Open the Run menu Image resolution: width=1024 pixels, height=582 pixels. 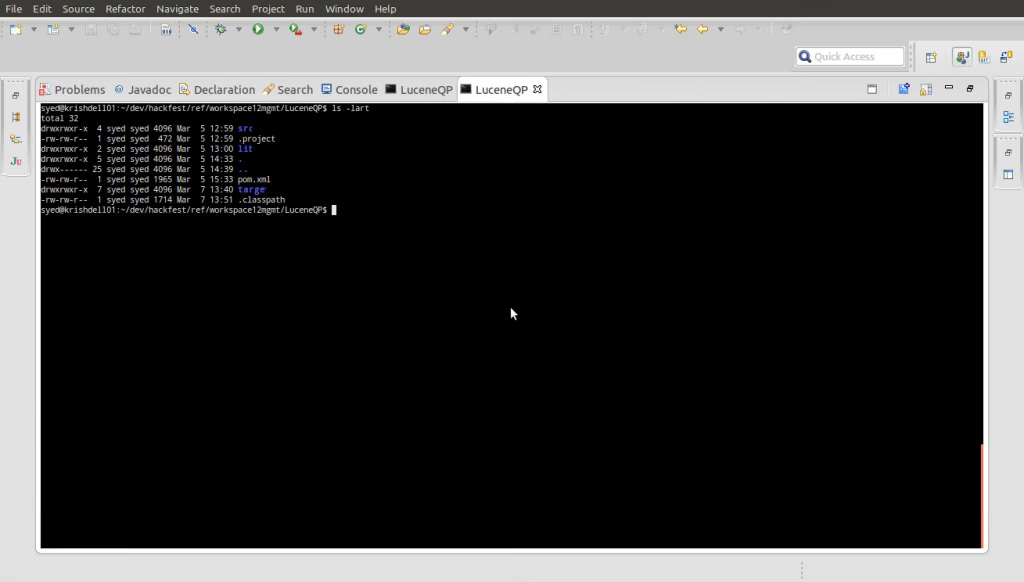[304, 9]
